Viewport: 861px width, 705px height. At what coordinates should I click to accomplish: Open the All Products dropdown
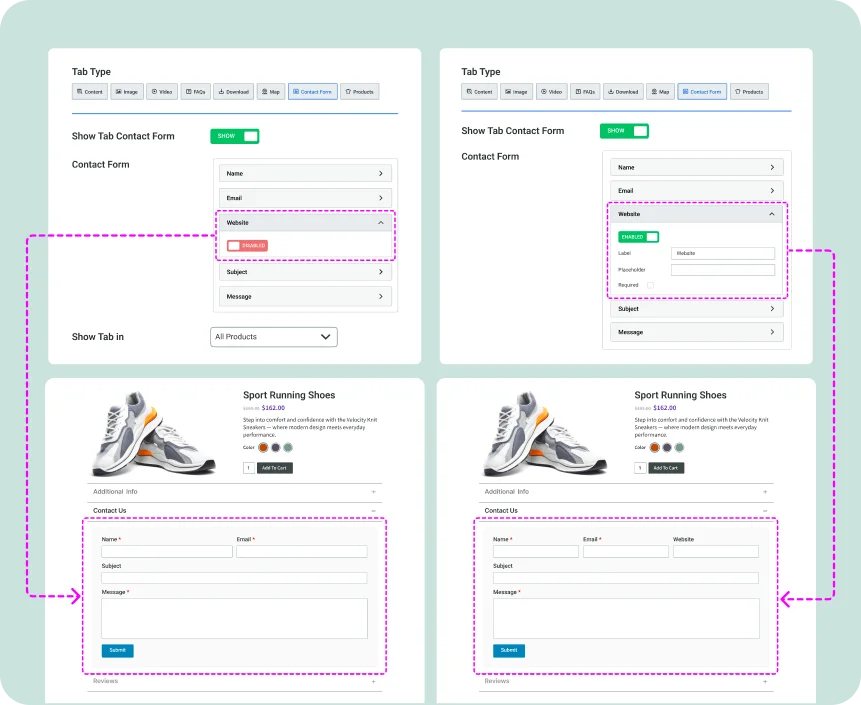pos(274,337)
